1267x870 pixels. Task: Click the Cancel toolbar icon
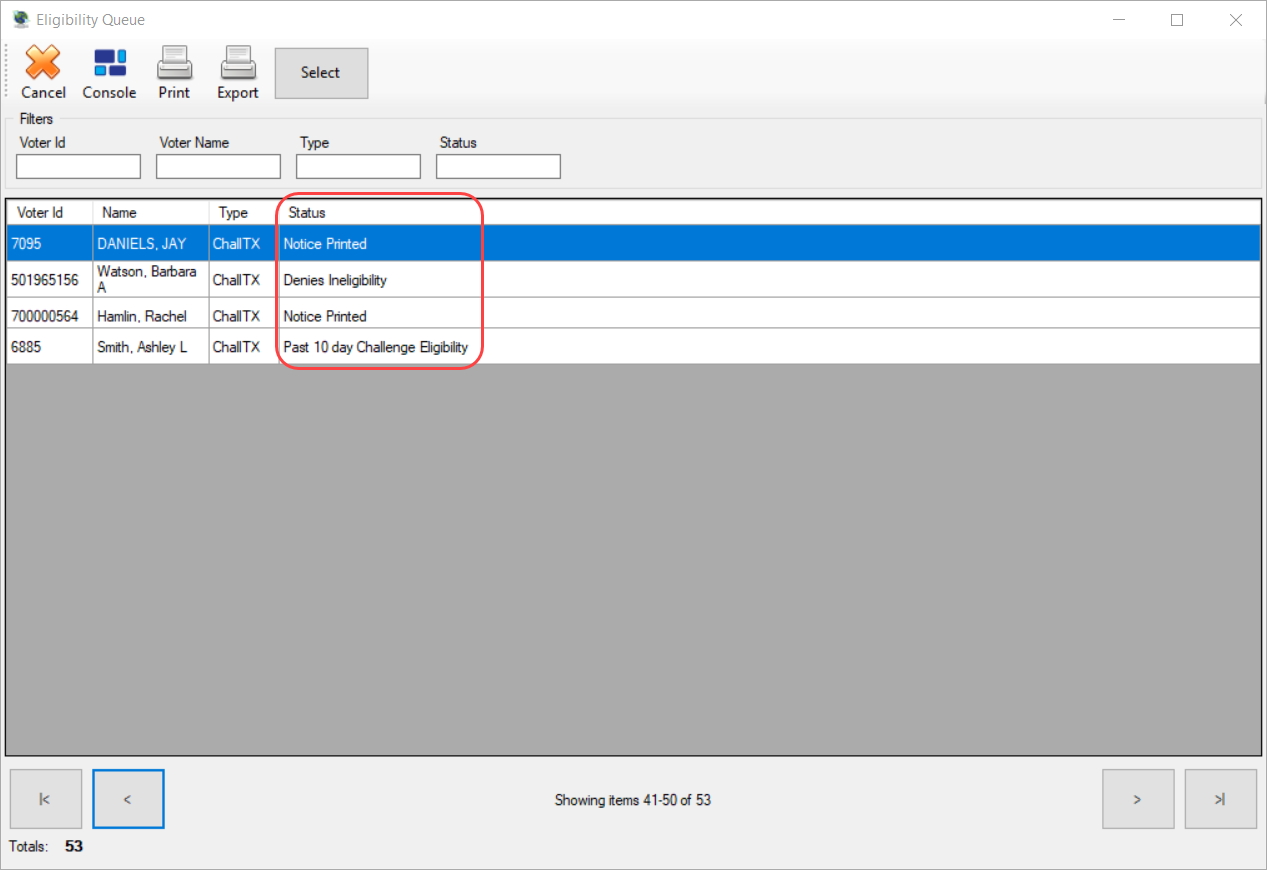point(43,63)
